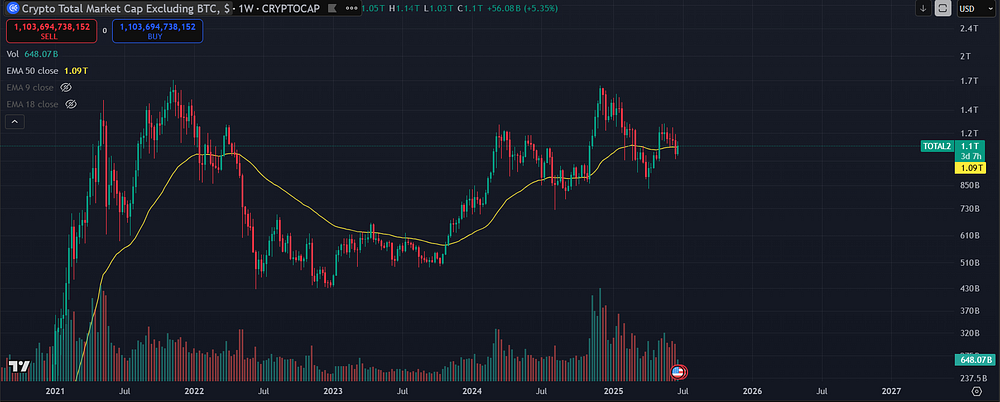Open the three-dots more menu in legend
The height and width of the screenshot is (402, 1000).
(x=349, y=9)
